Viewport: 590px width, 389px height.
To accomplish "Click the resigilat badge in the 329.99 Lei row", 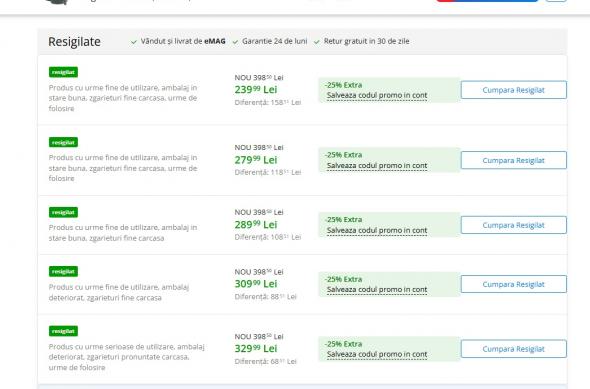I will coord(63,331).
